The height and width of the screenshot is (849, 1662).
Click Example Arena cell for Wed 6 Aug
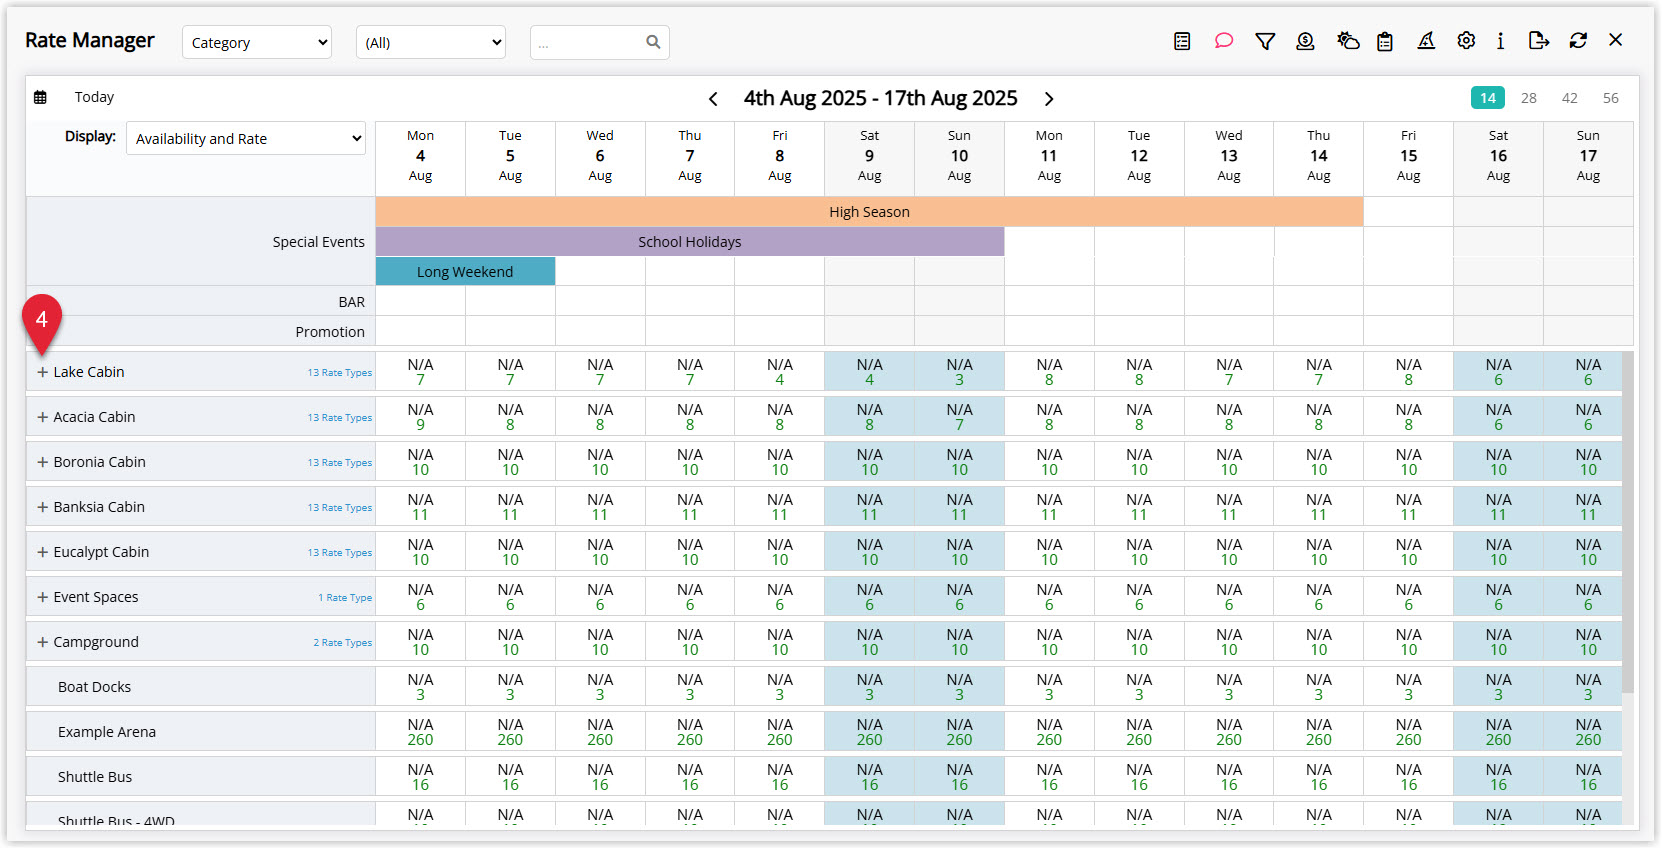600,732
